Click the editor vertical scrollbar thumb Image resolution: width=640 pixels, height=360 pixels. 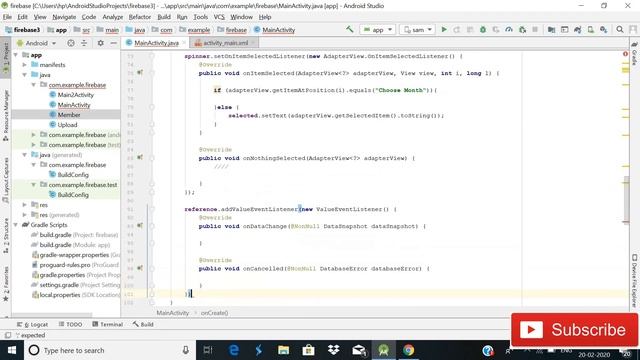point(626,199)
